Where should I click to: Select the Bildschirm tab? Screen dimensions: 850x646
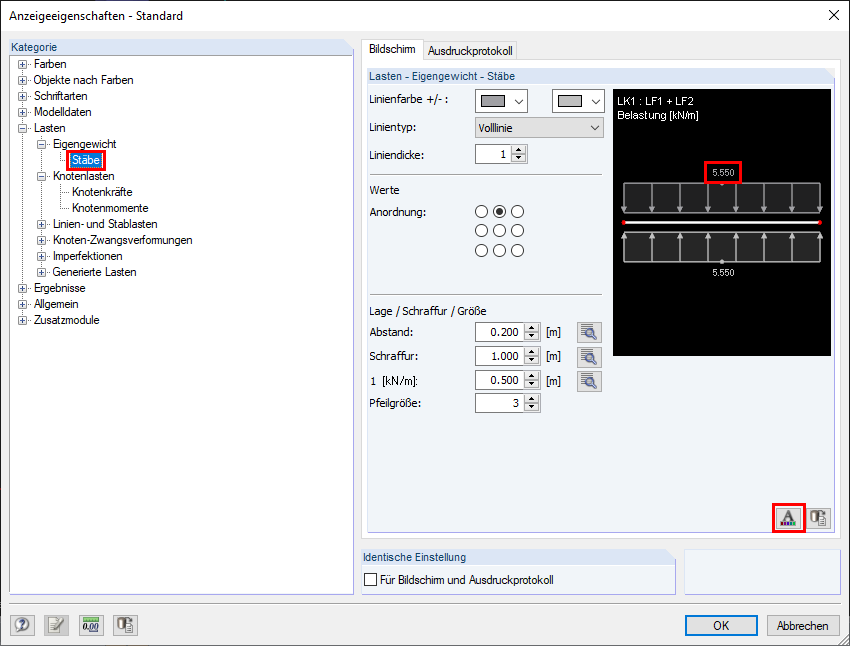tap(392, 50)
